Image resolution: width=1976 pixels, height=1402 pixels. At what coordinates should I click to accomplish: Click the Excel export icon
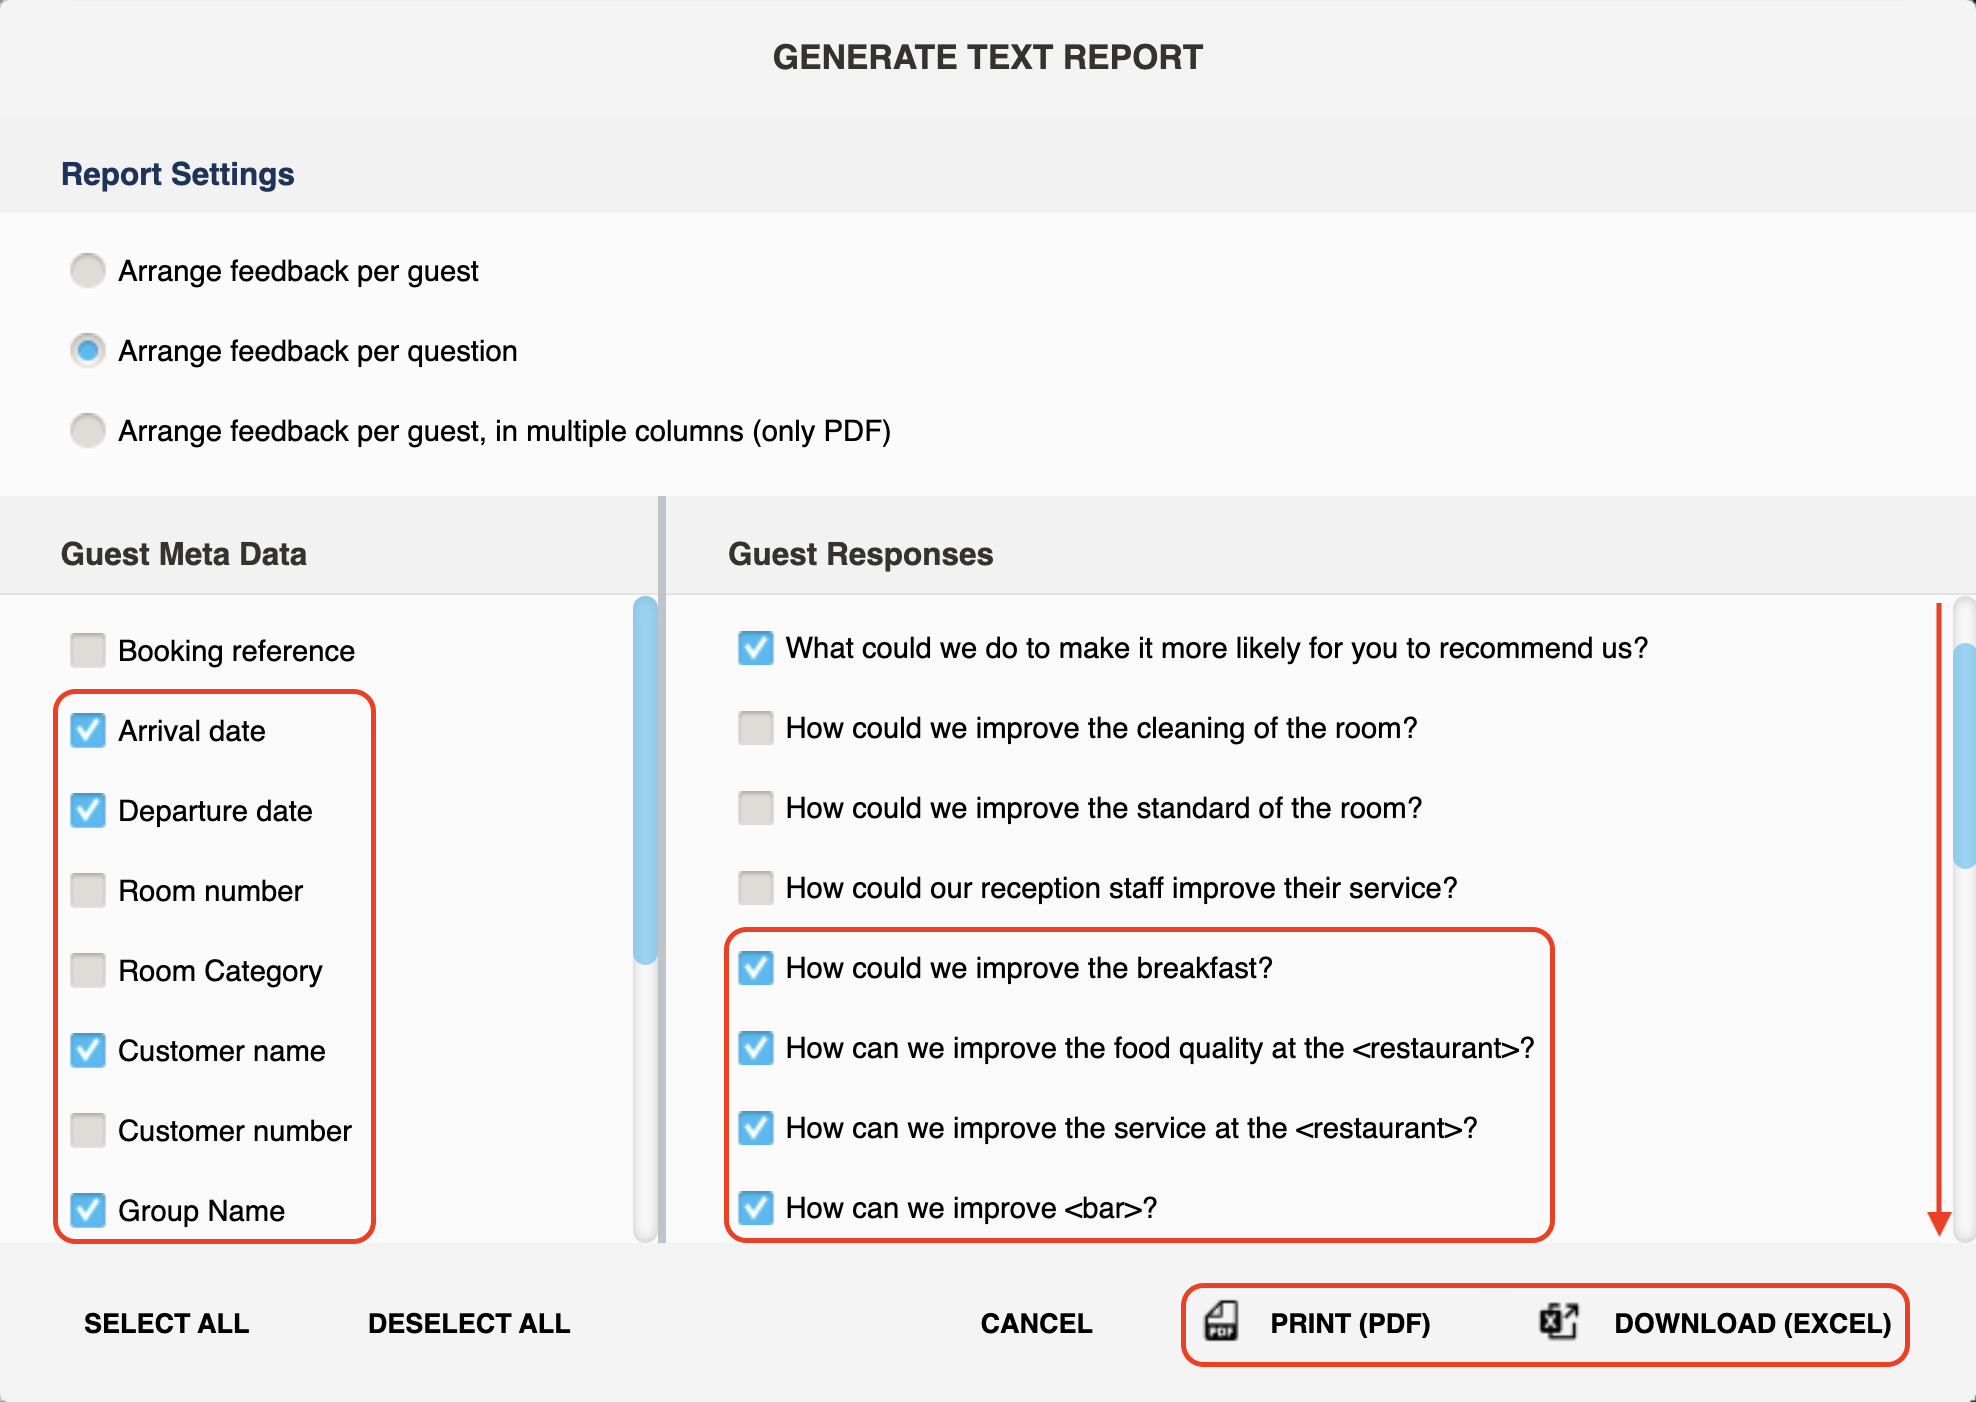point(1558,1321)
